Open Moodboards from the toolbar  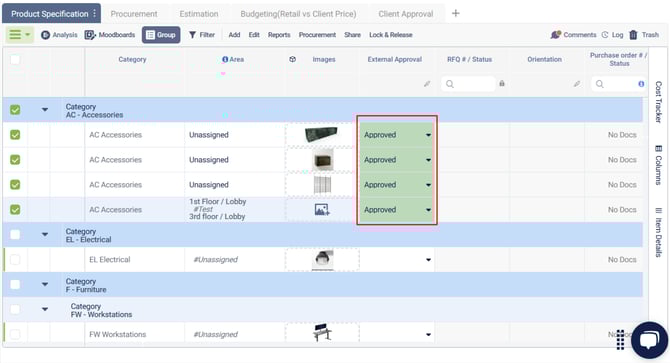click(110, 35)
